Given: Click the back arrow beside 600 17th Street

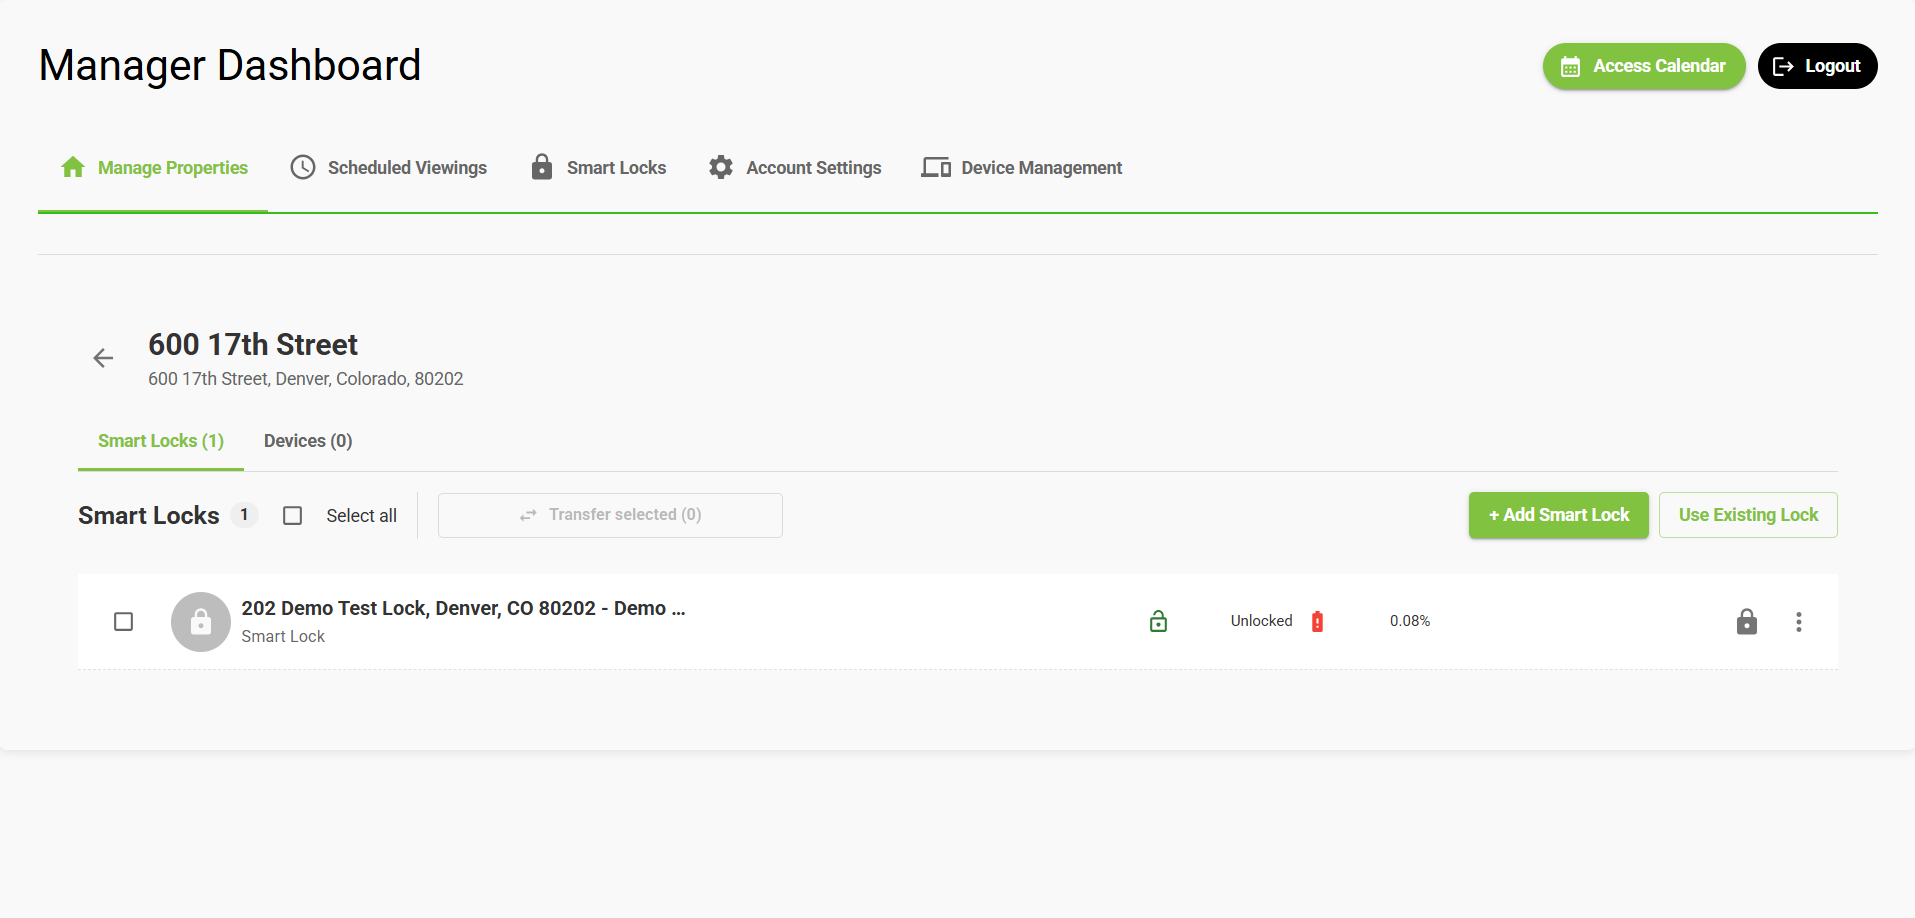Looking at the screenshot, I should click(103, 358).
